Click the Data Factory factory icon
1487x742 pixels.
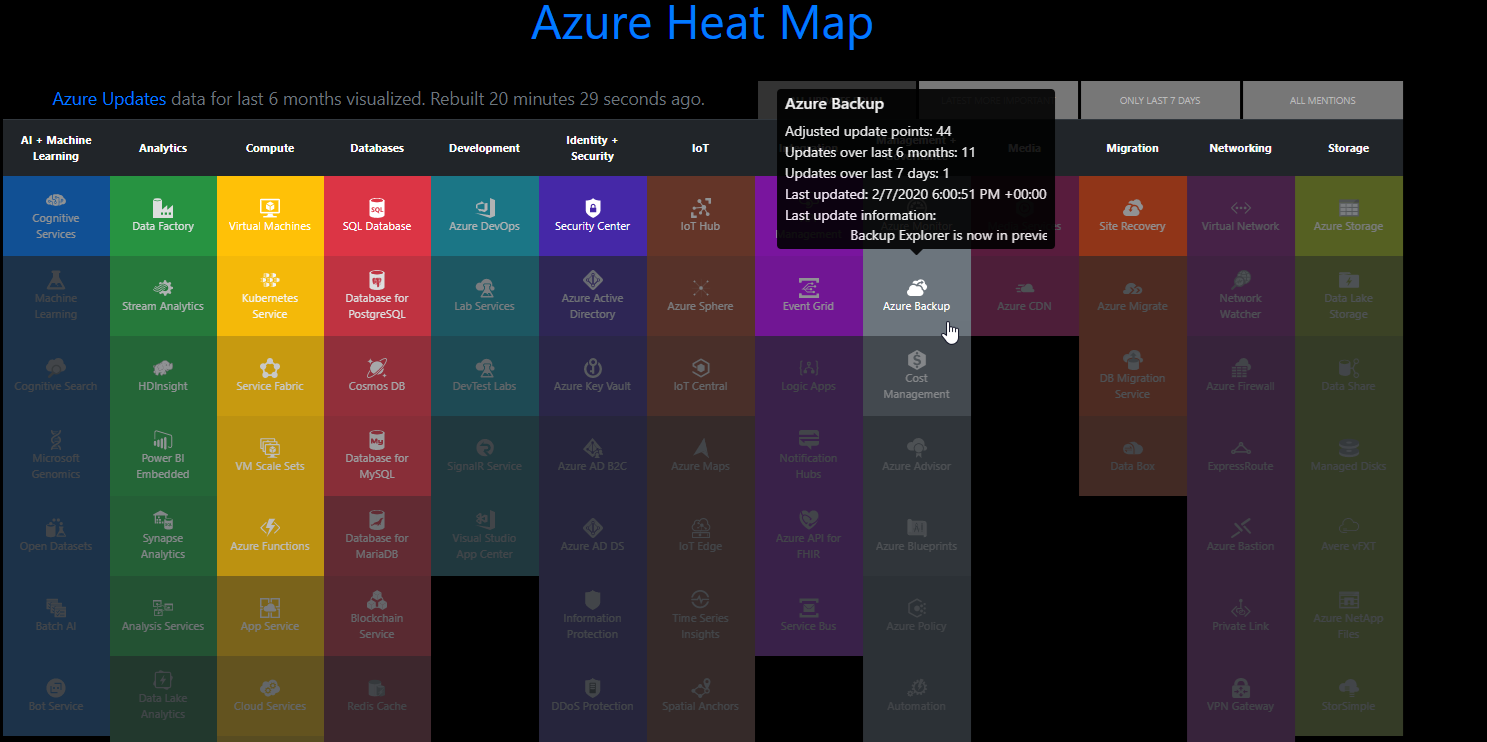coord(163,207)
